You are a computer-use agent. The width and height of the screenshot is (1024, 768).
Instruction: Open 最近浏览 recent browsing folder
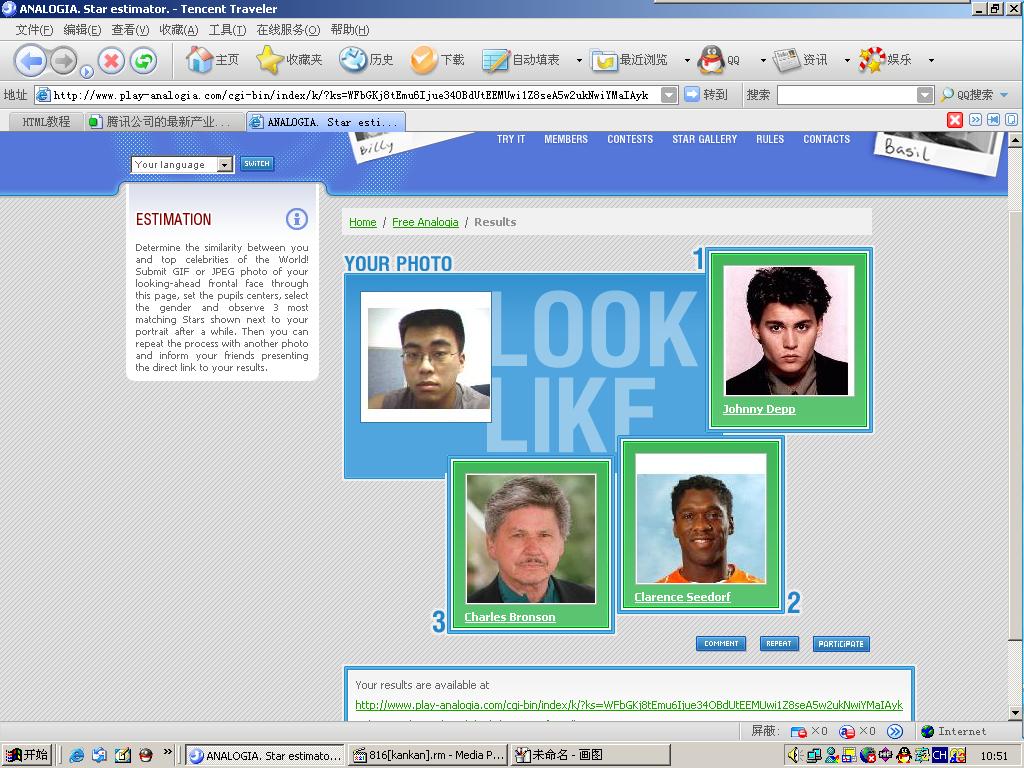(x=630, y=59)
